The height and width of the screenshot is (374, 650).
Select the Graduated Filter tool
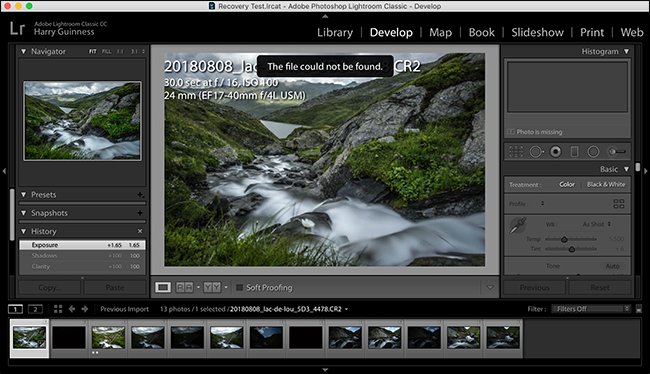(575, 152)
